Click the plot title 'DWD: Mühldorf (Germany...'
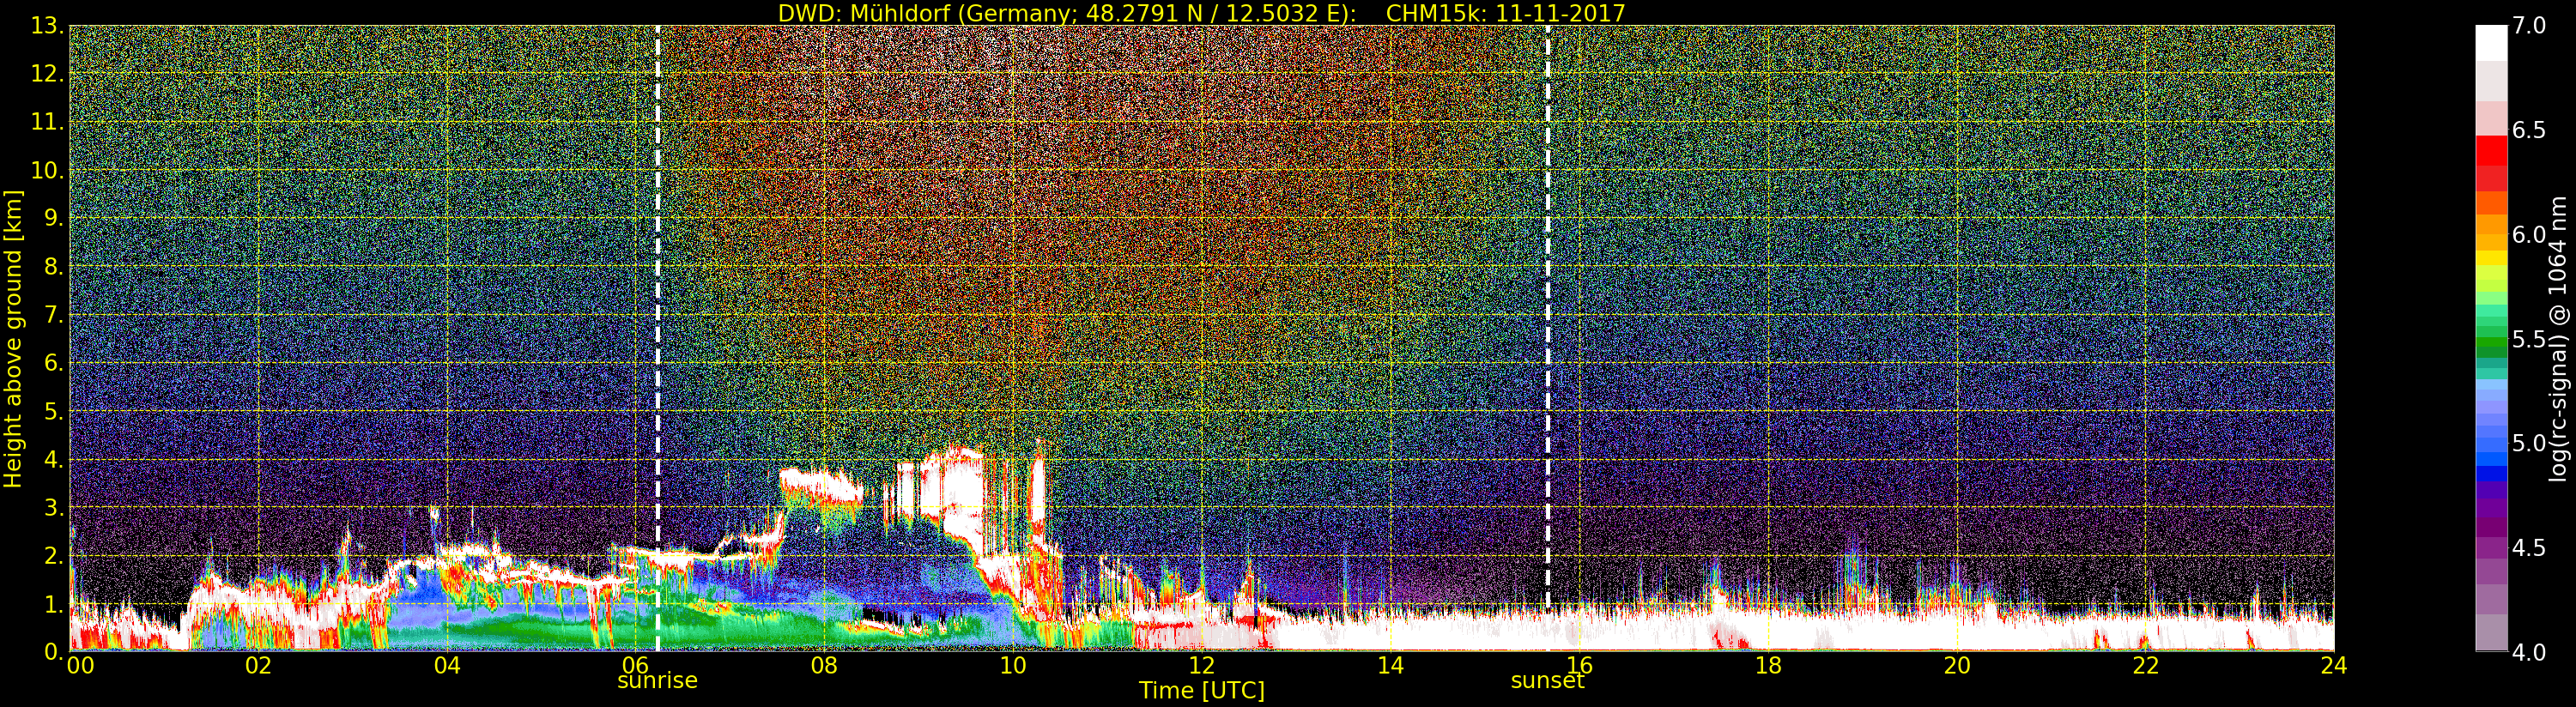The width and height of the screenshot is (2576, 707). pyautogui.click(x=1202, y=13)
